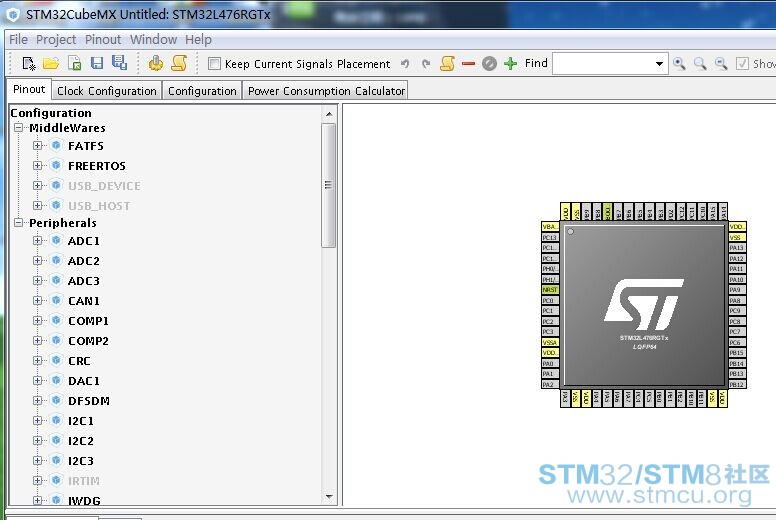The image size is (776, 520).
Task: Select USB_DEVICE under MiddleWares
Action: (104, 186)
